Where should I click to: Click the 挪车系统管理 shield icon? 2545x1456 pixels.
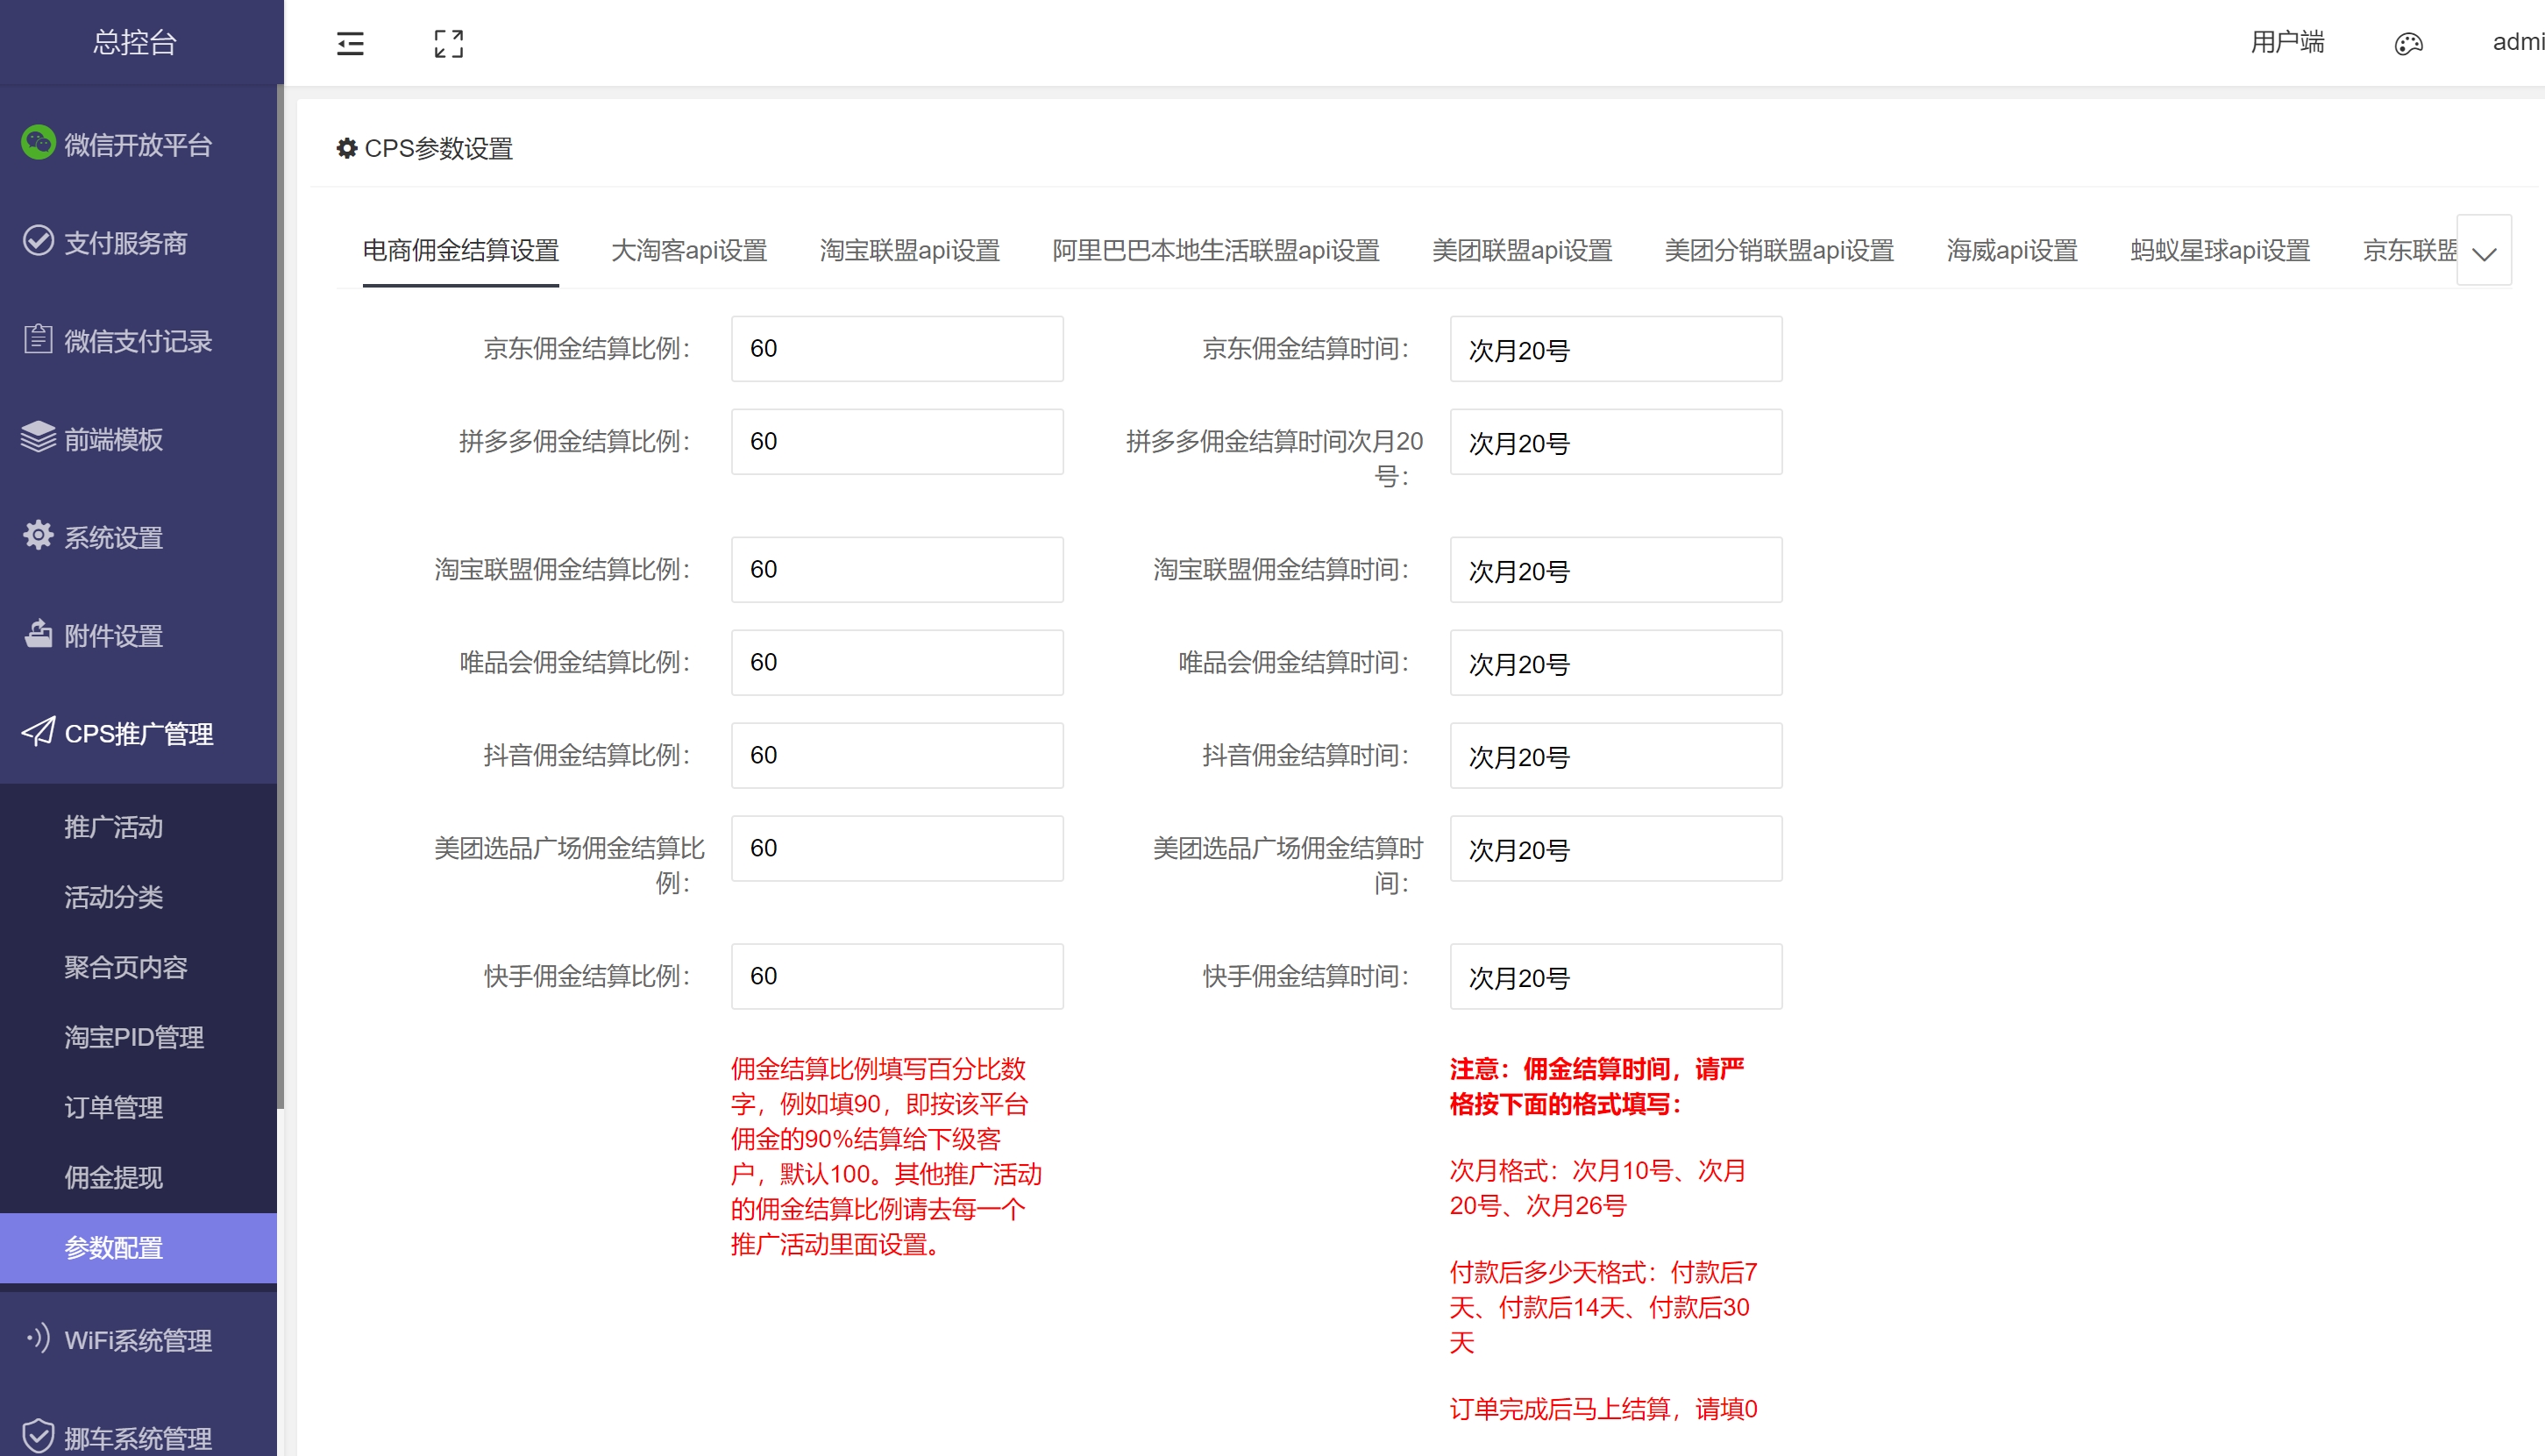(x=38, y=1437)
